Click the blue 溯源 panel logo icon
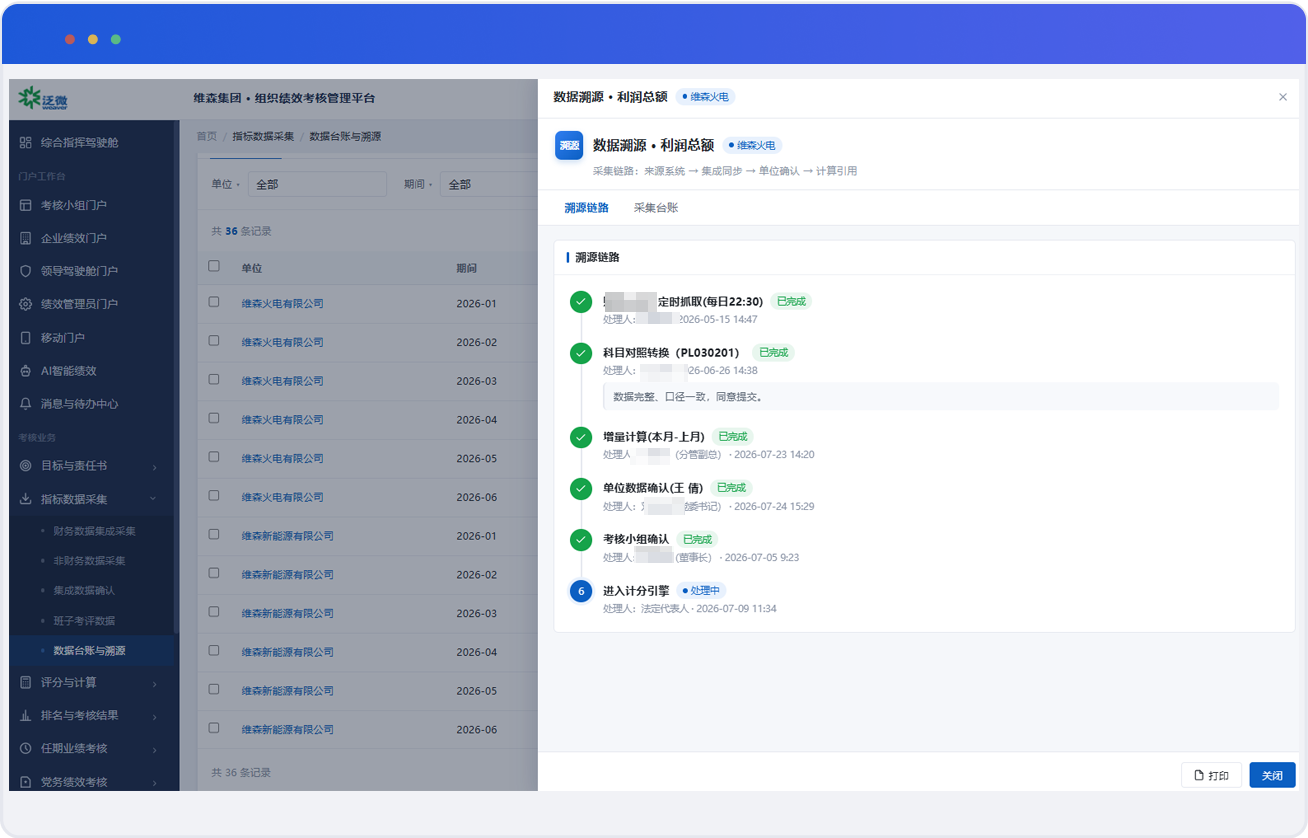This screenshot has height=838, width=1308. click(569, 146)
